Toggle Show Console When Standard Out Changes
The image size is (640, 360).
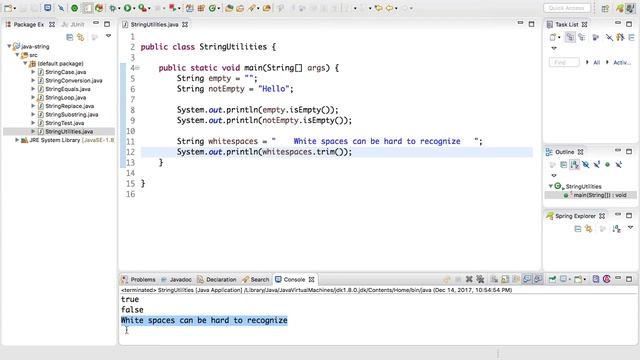point(527,279)
